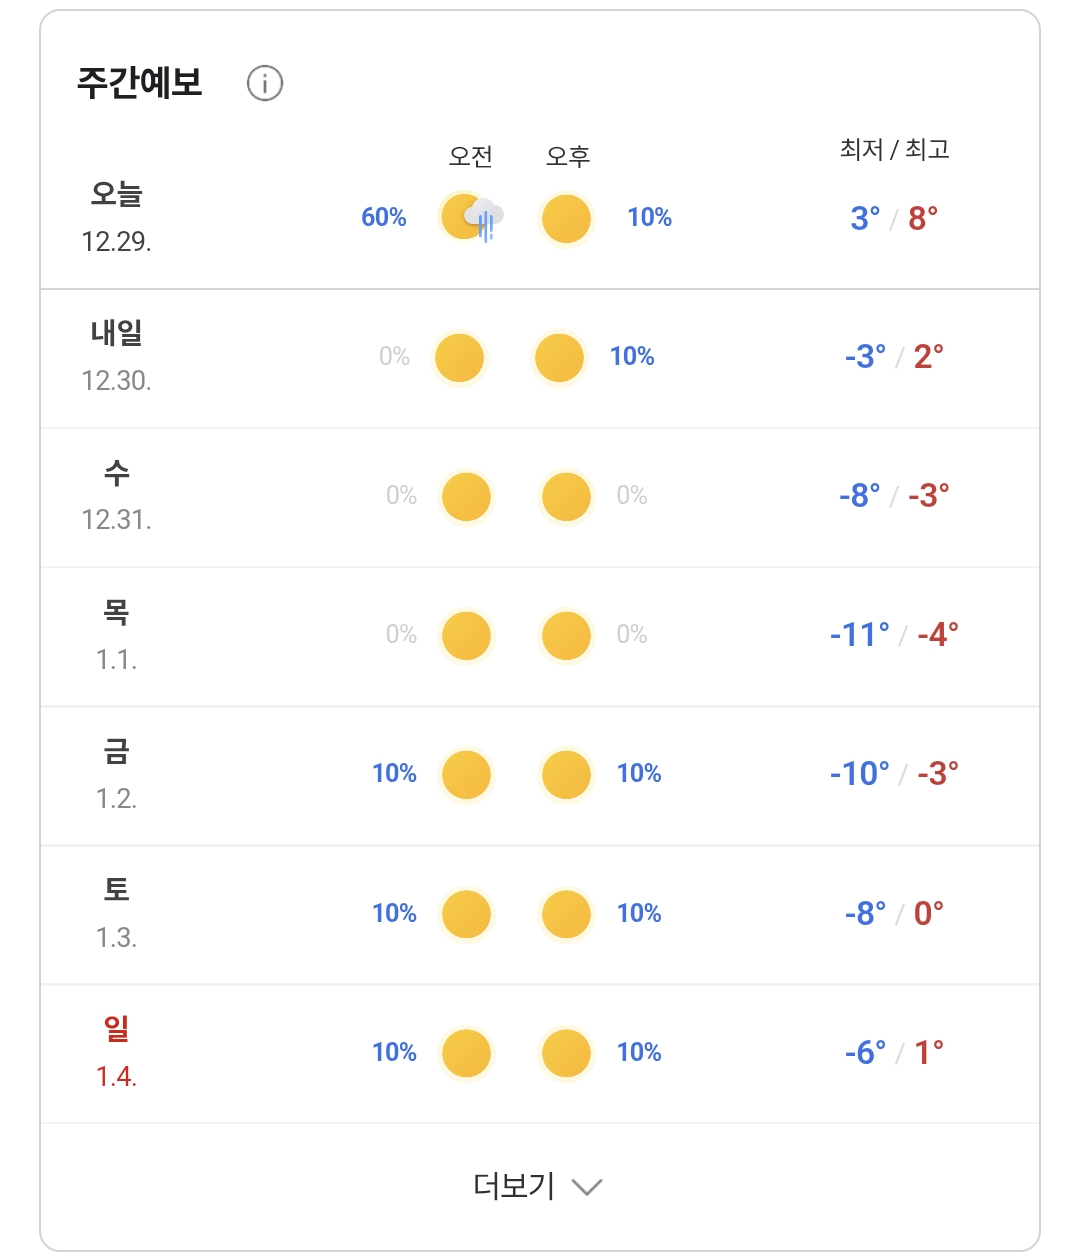Click today's afternoon sunny icon
This screenshot has width=1080, height=1259.
point(566,218)
